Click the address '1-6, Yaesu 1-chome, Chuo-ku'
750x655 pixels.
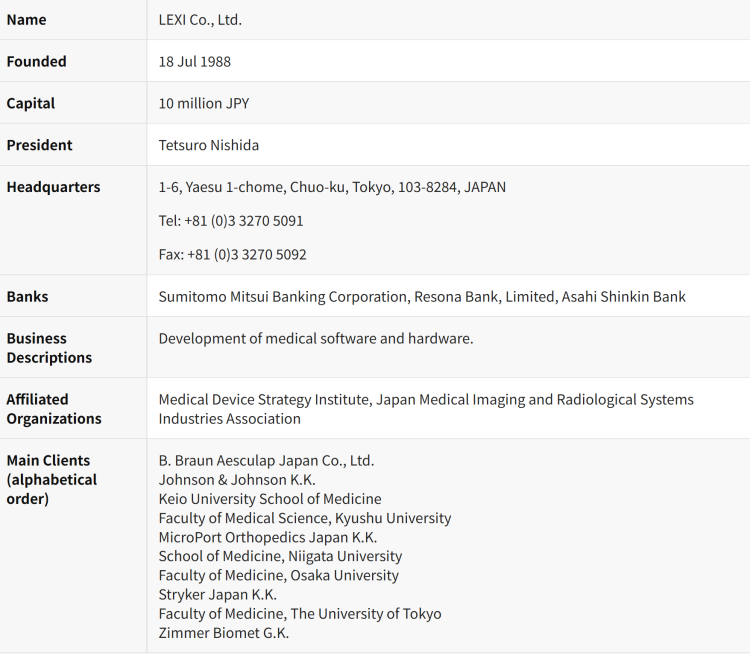[x=253, y=187]
